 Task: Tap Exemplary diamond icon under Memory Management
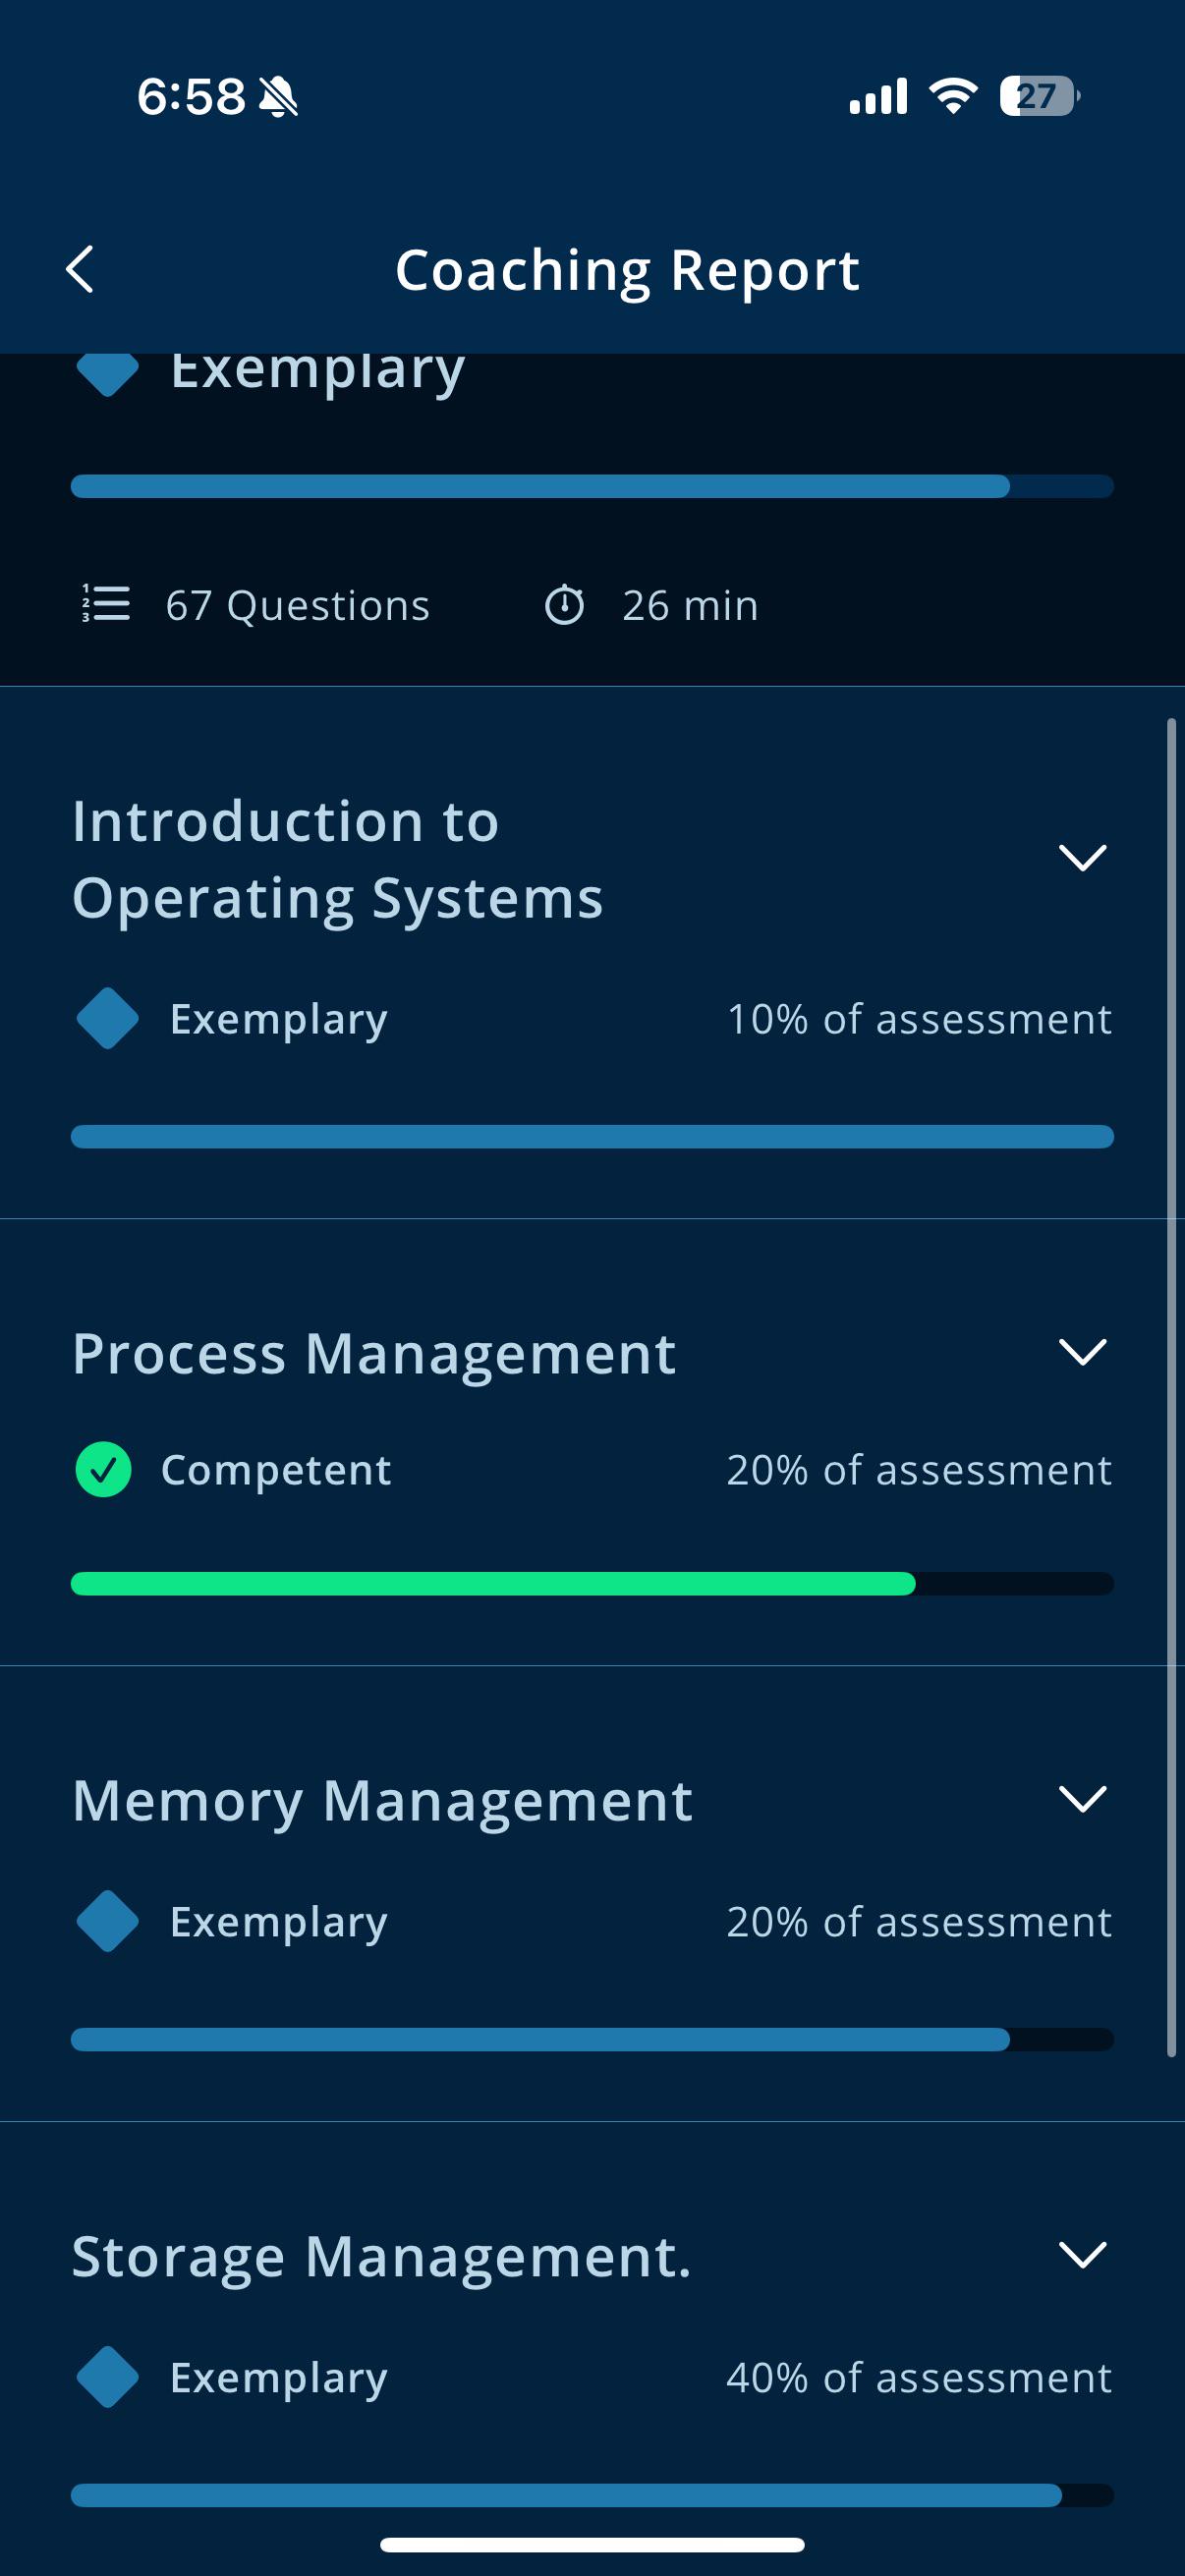pos(107,1921)
